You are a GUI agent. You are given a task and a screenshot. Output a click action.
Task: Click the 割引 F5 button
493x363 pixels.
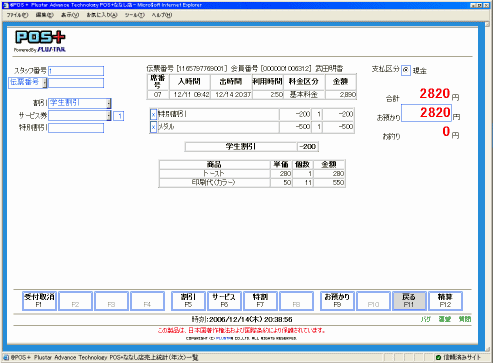[188, 301]
